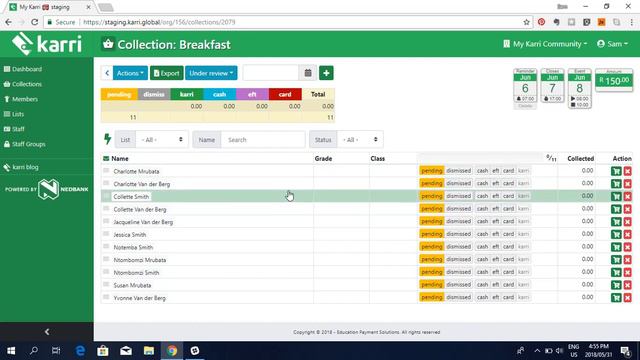
Task: Open the Mail app from taskbar
Action: tap(126, 351)
